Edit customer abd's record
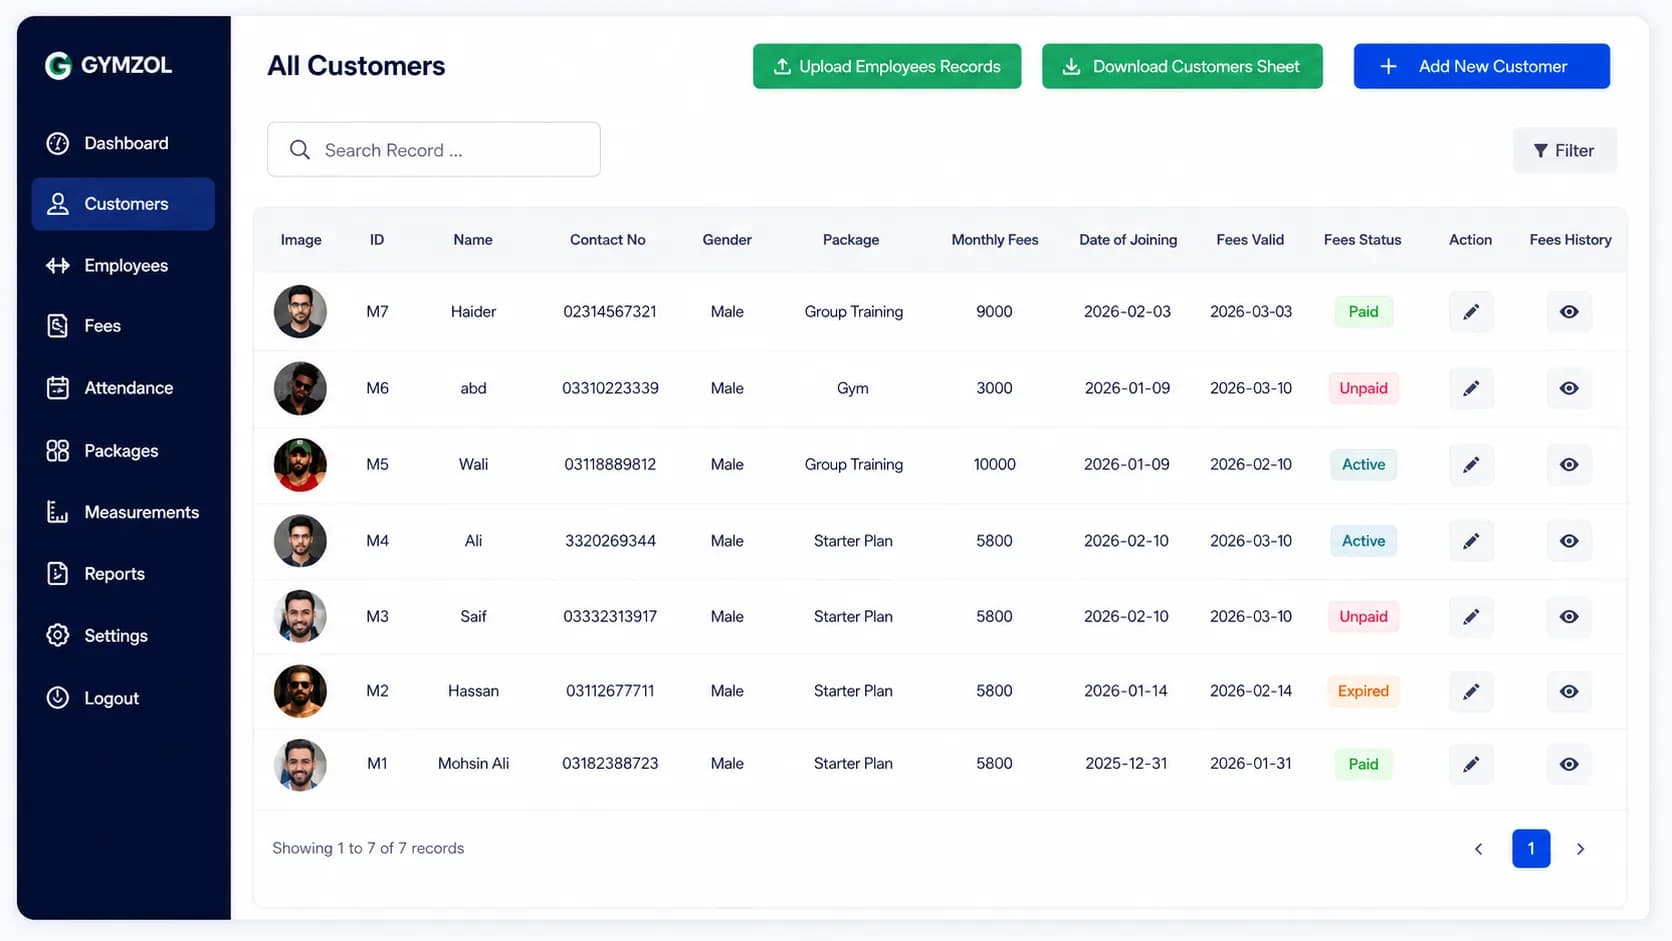 click(1471, 388)
